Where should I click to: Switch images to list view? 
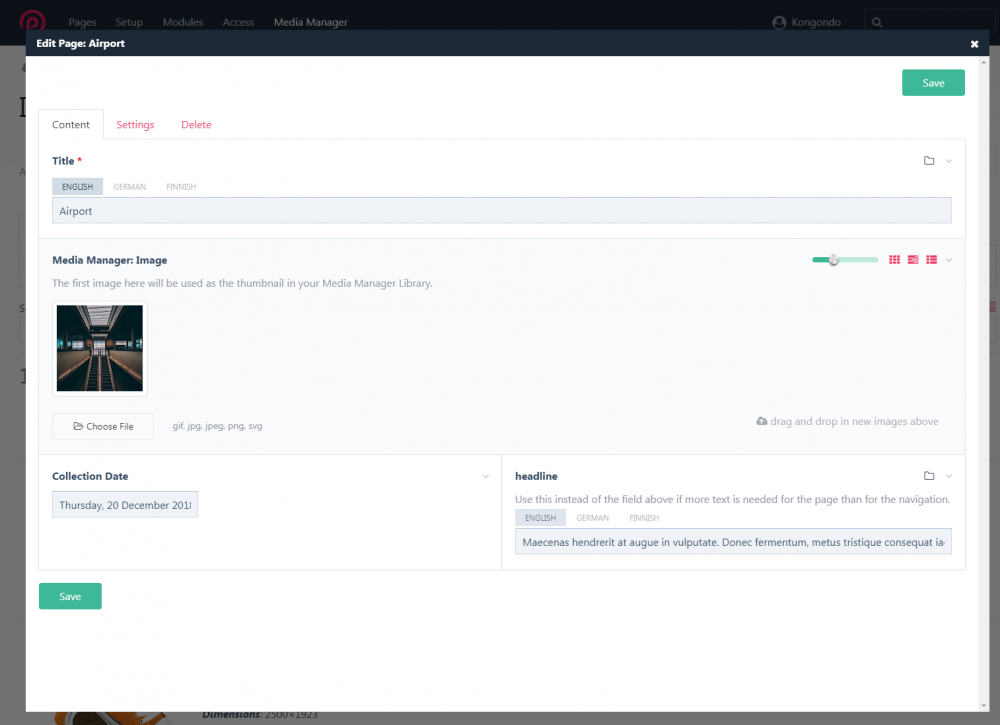[x=931, y=260]
